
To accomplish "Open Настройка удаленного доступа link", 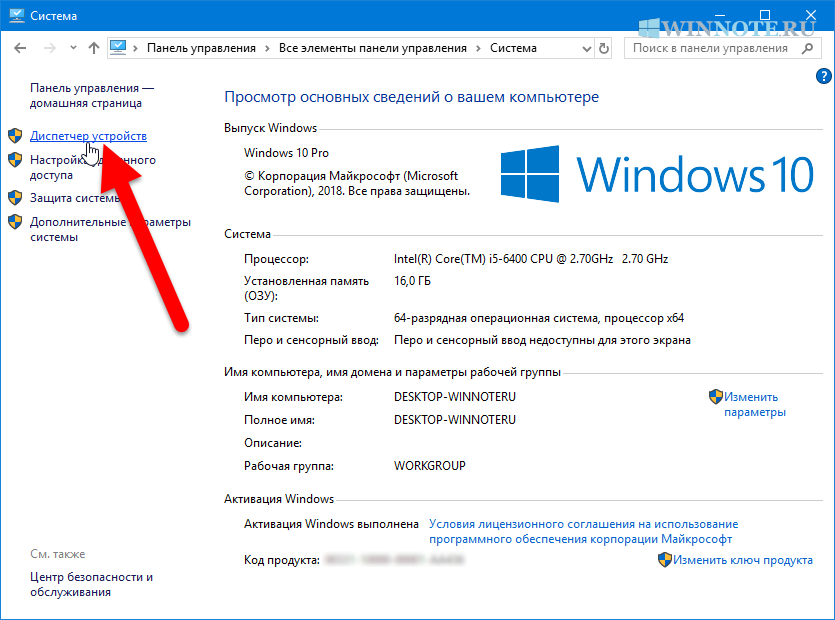I will click(93, 167).
